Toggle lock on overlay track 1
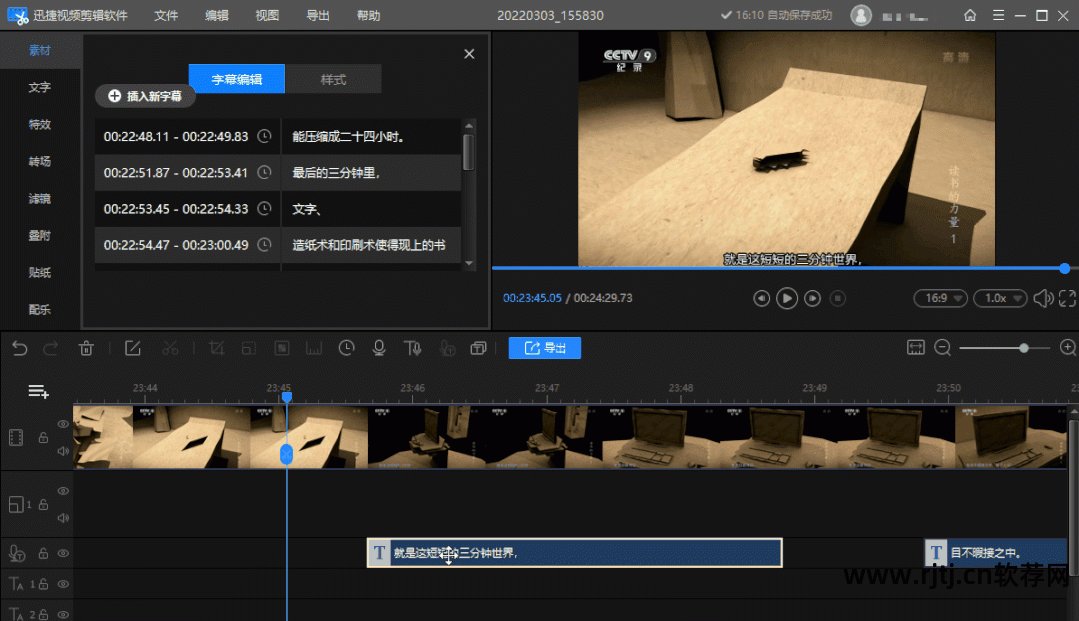Image resolution: width=1079 pixels, height=621 pixels. (x=43, y=505)
